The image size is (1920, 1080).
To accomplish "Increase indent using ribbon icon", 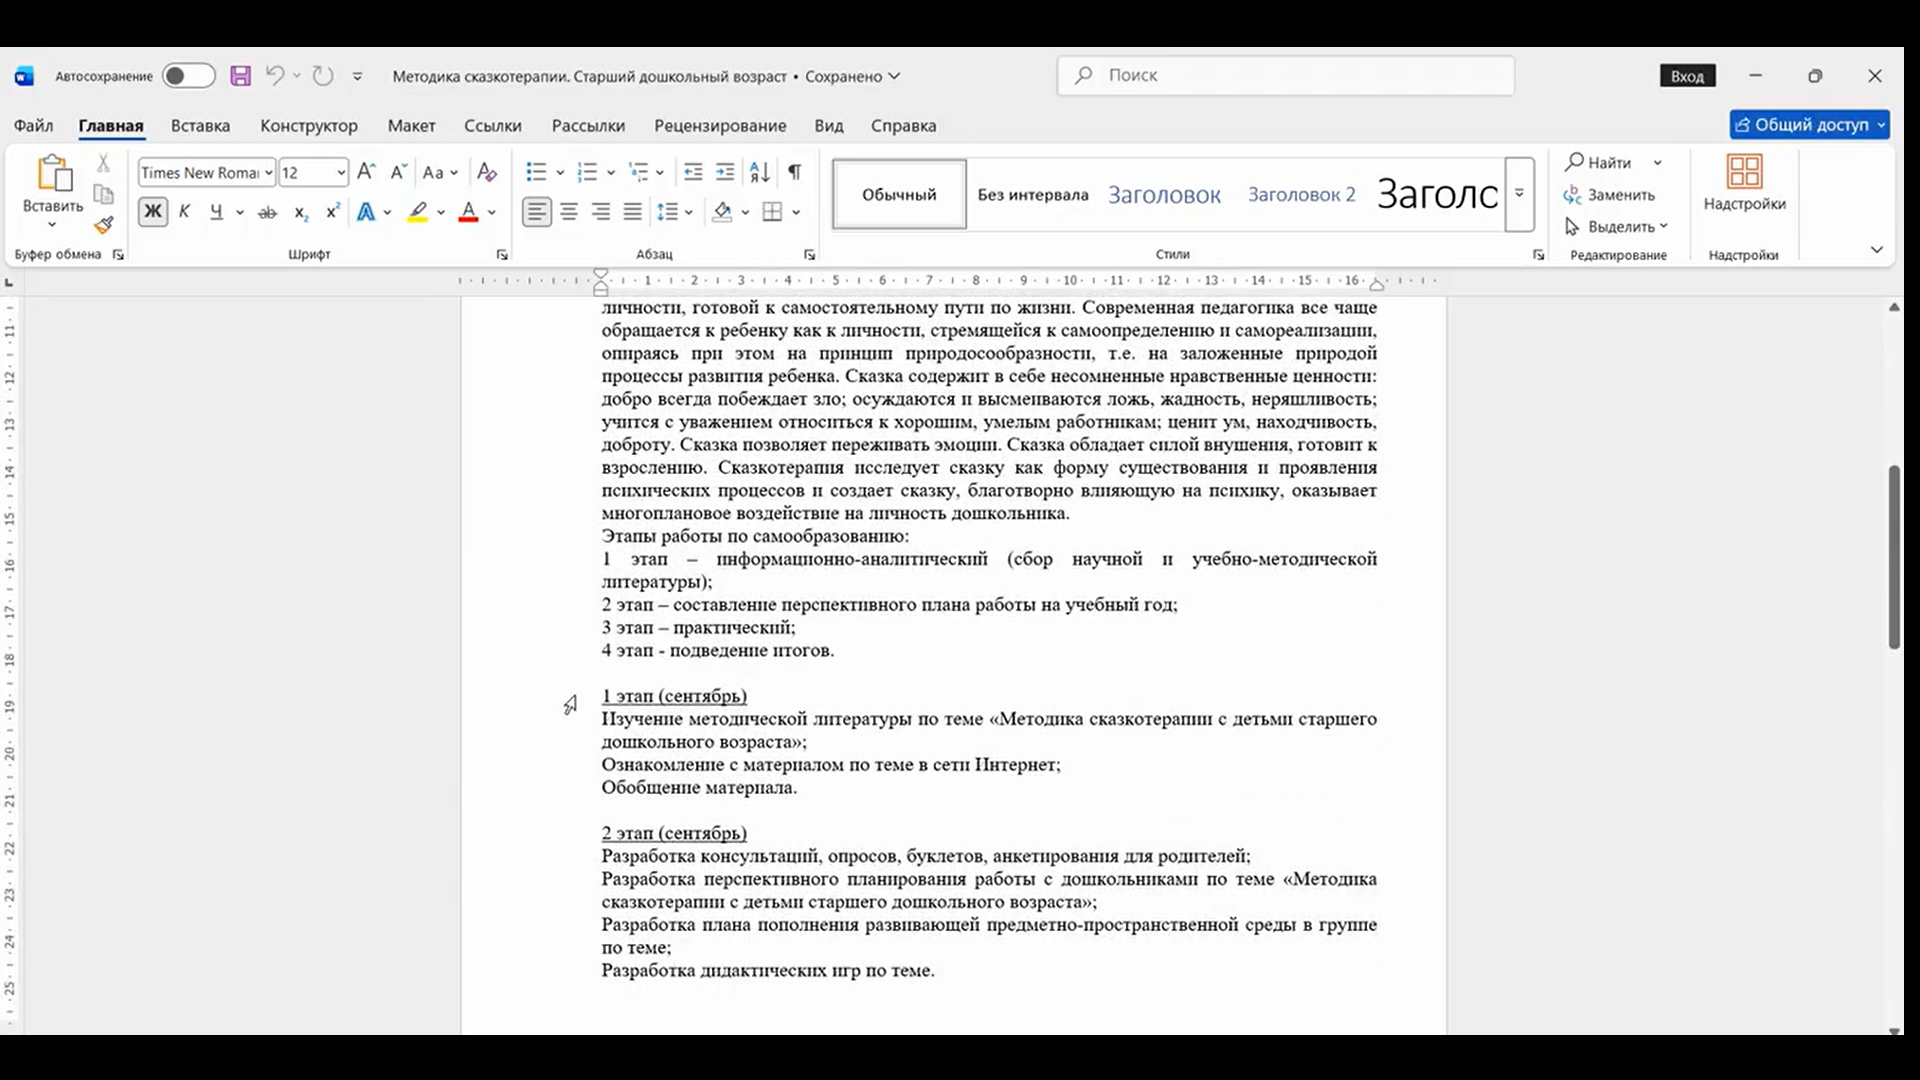I will click(726, 172).
